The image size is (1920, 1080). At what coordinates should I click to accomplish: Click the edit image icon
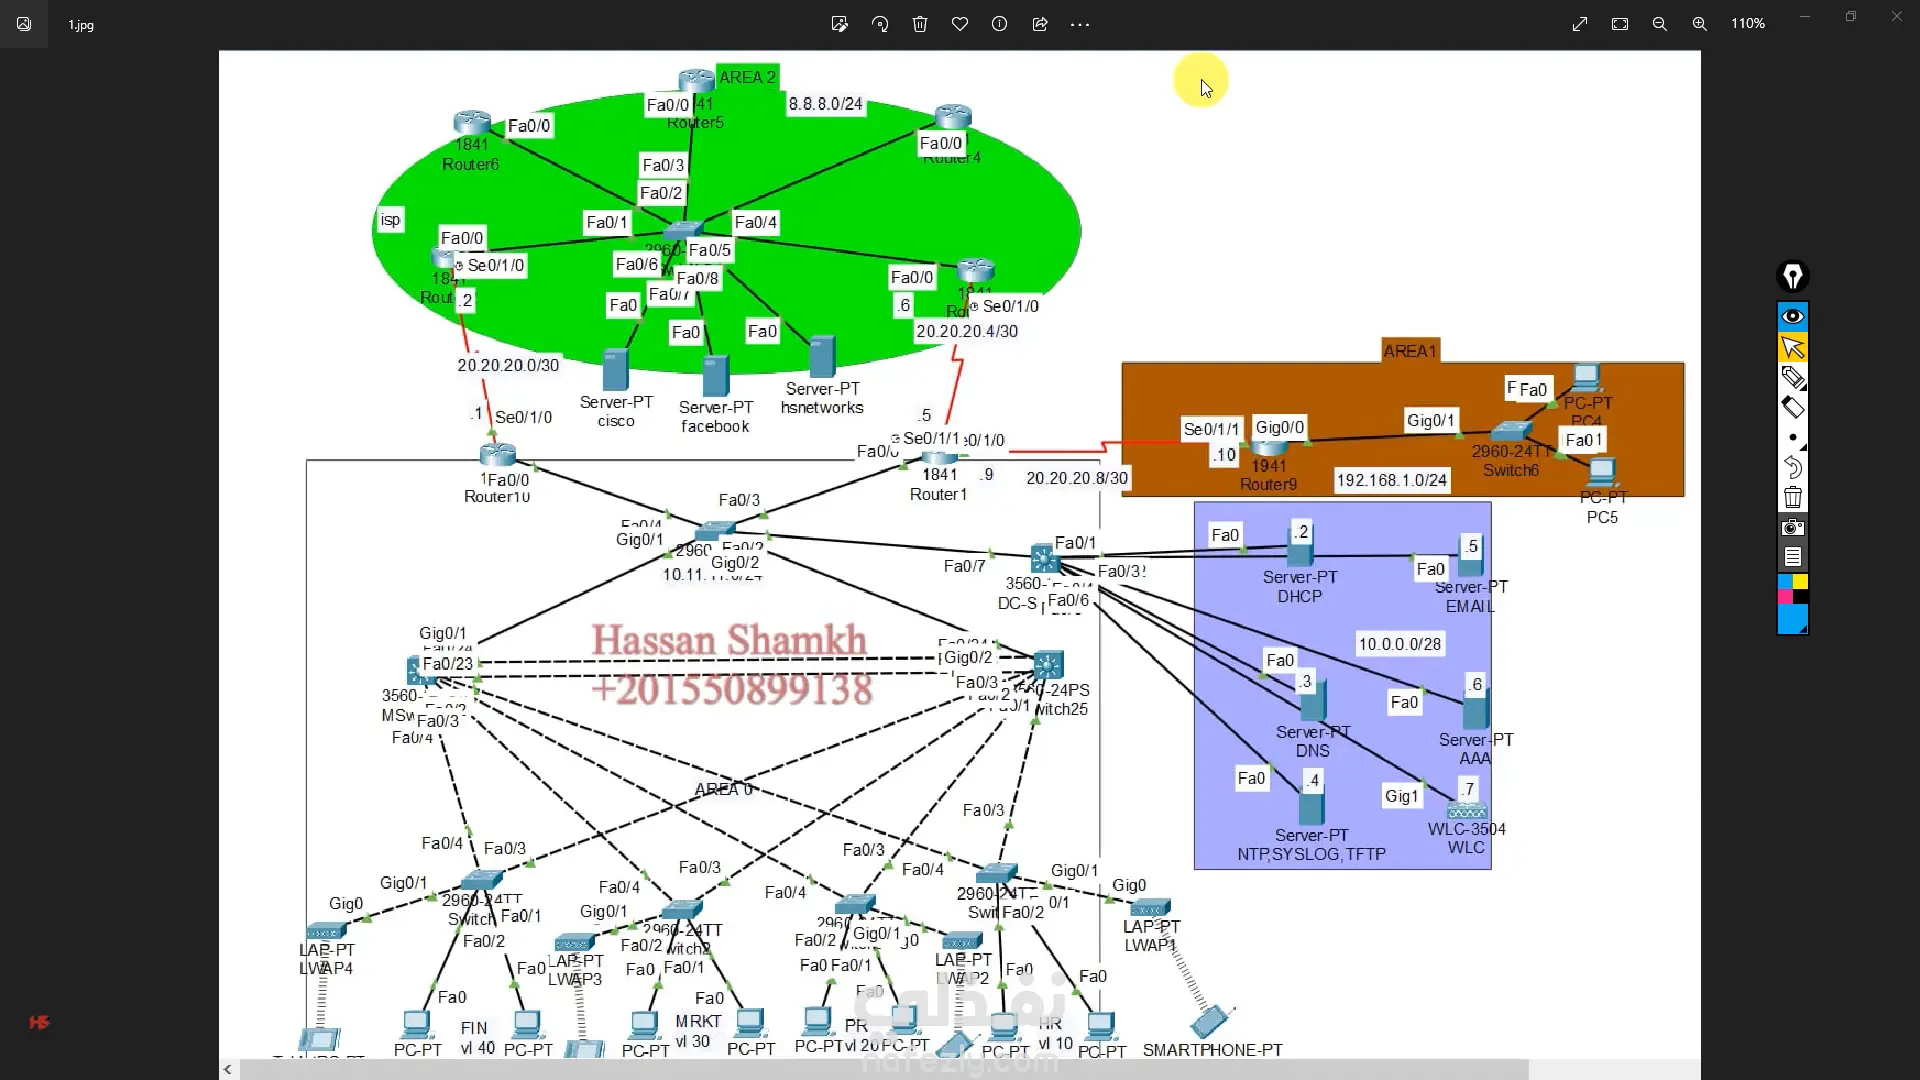[839, 24]
